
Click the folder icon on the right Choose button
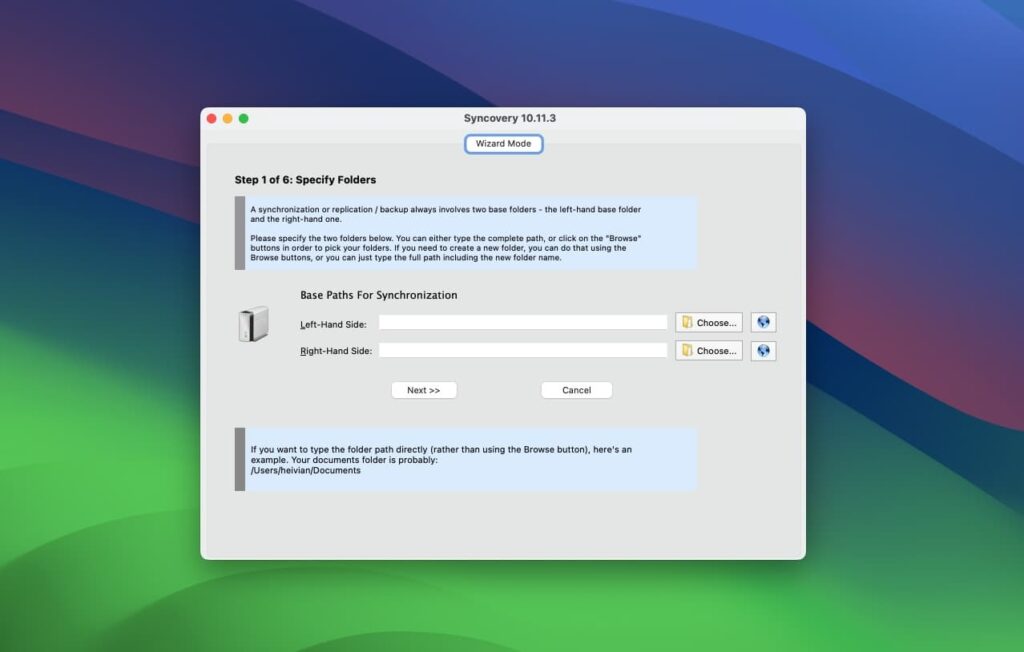(x=689, y=350)
